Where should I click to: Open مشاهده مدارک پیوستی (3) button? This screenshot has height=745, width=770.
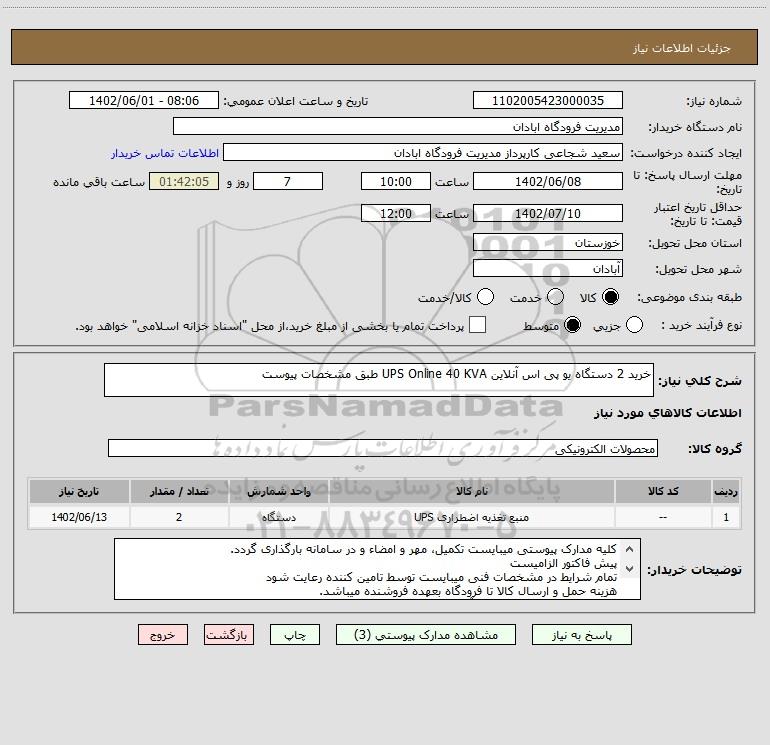coord(426,635)
